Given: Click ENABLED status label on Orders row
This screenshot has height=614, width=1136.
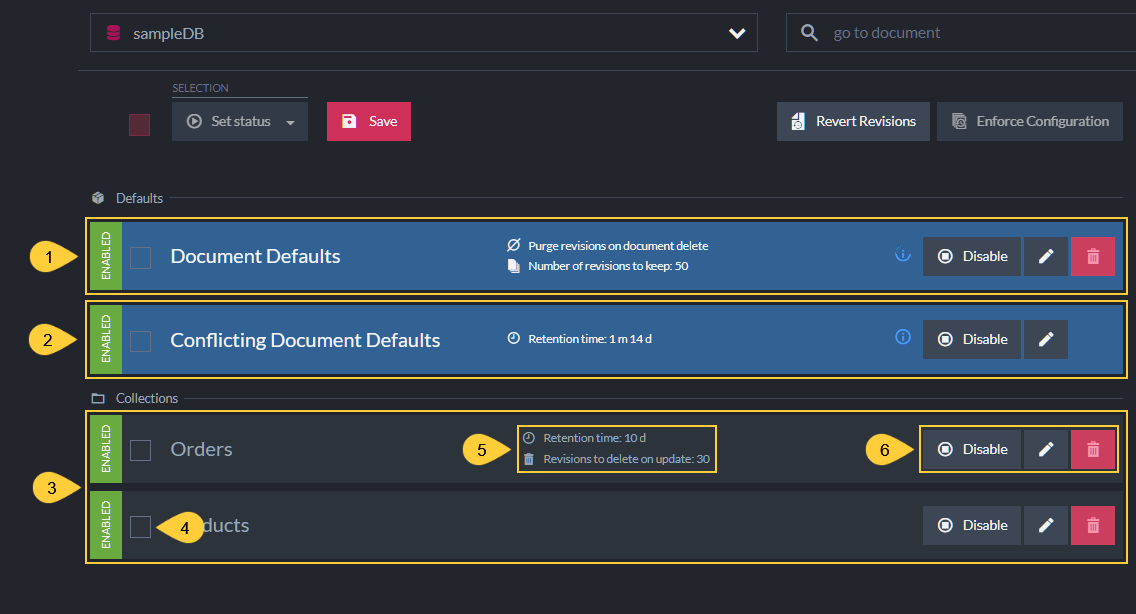Looking at the screenshot, I should point(106,449).
